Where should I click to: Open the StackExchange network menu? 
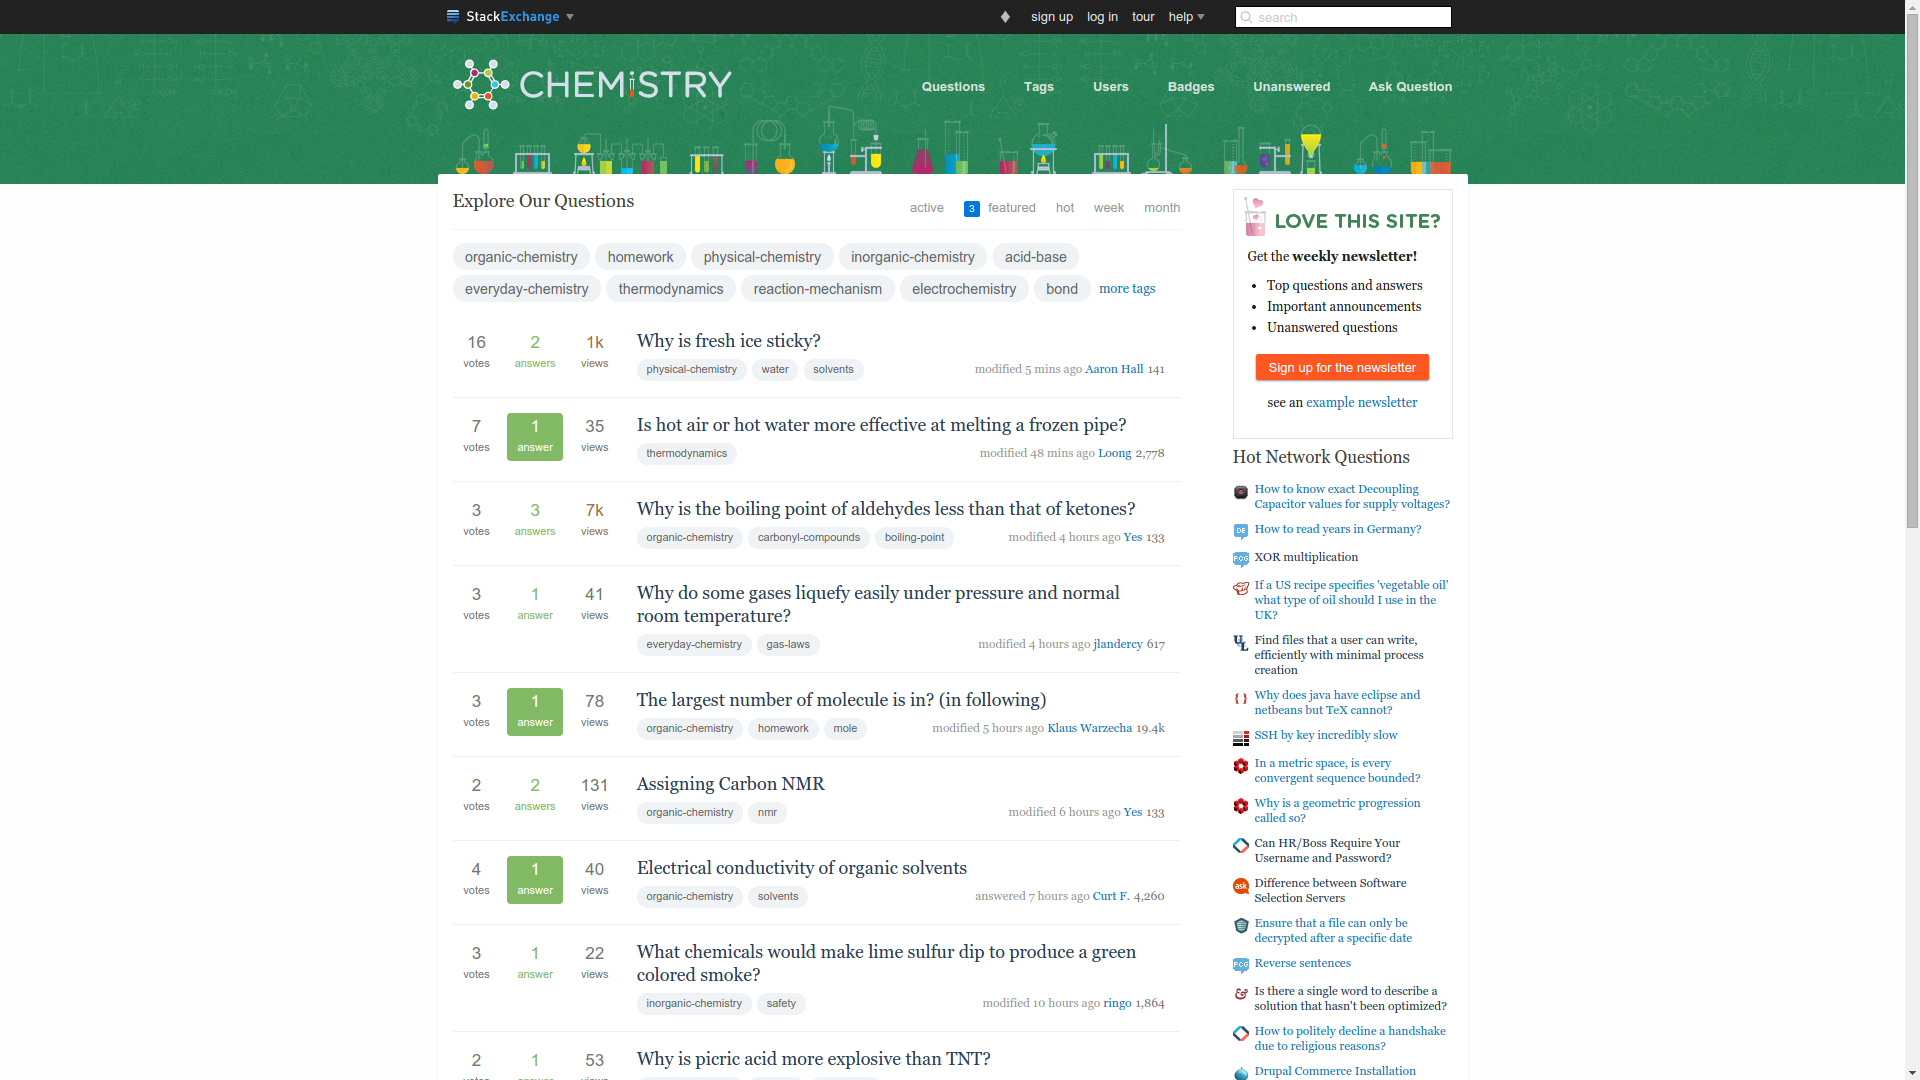pyautogui.click(x=509, y=16)
